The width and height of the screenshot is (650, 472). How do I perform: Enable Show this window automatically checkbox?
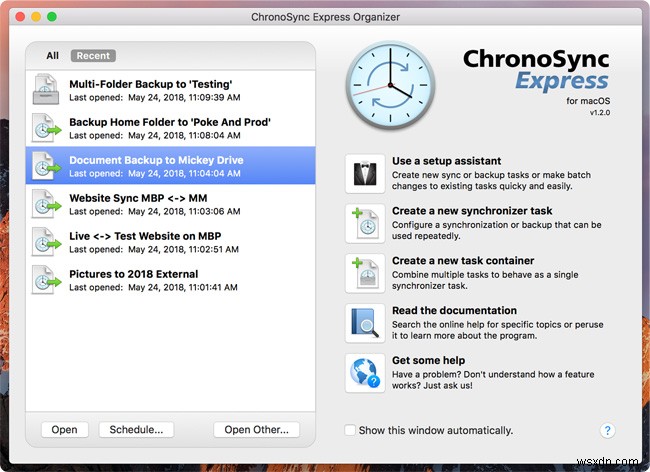pyautogui.click(x=350, y=430)
